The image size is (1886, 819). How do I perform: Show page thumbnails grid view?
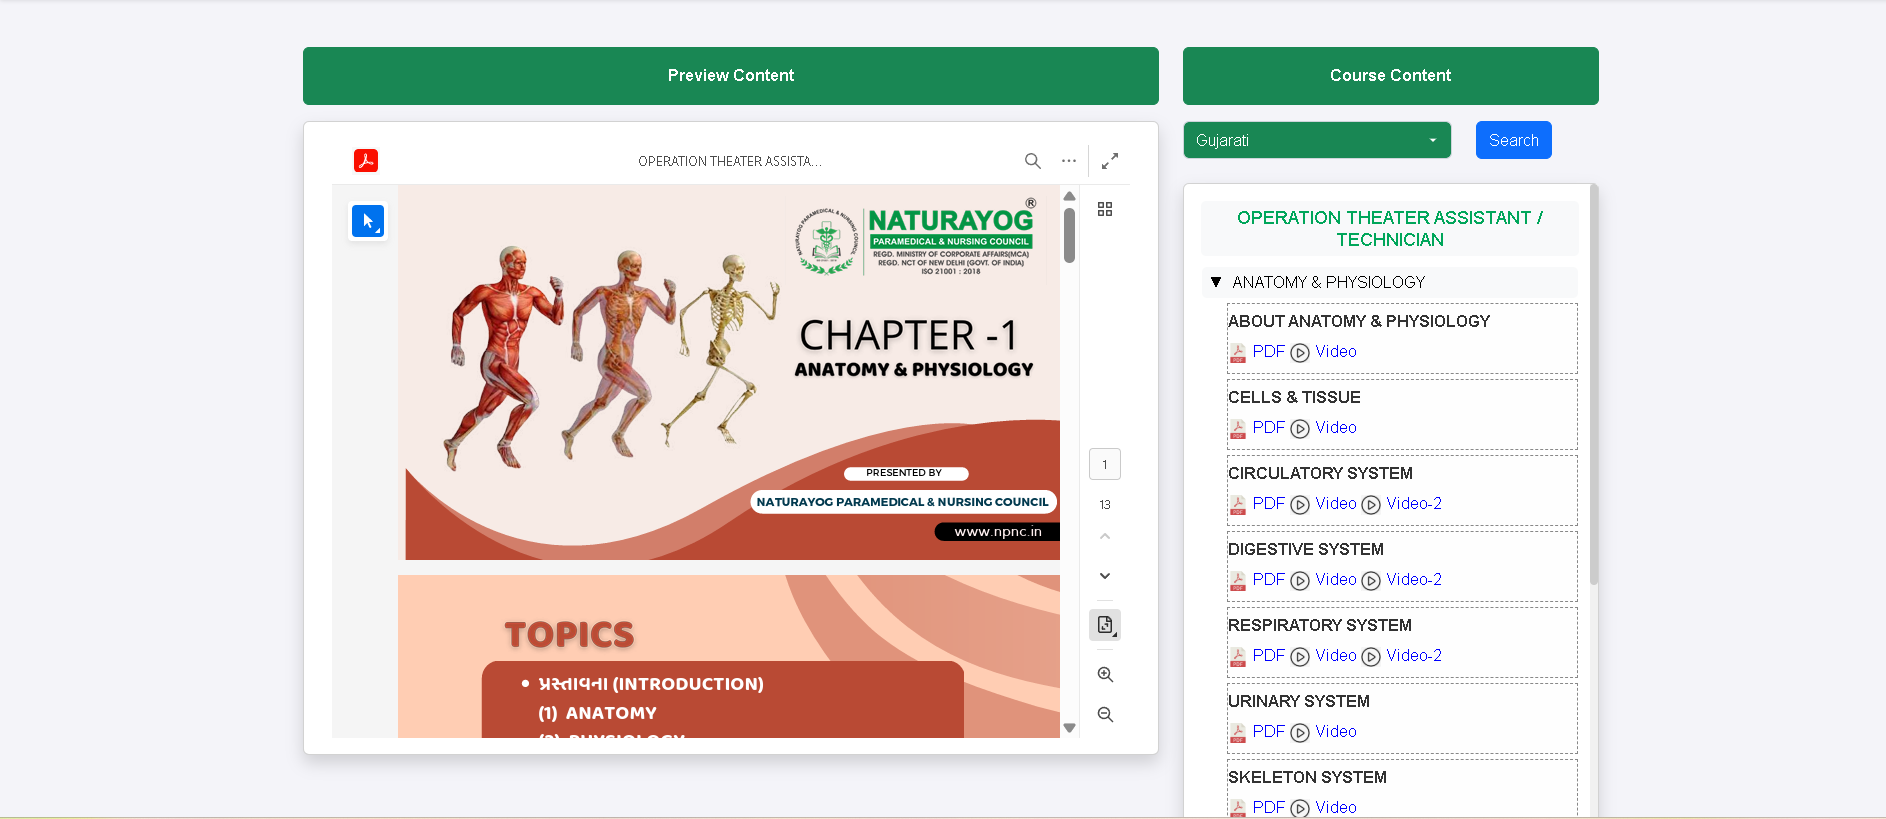point(1105,209)
